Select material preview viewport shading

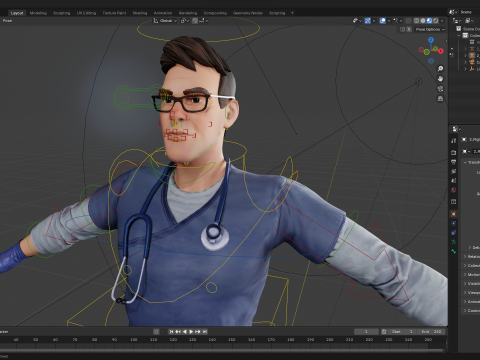429,21
